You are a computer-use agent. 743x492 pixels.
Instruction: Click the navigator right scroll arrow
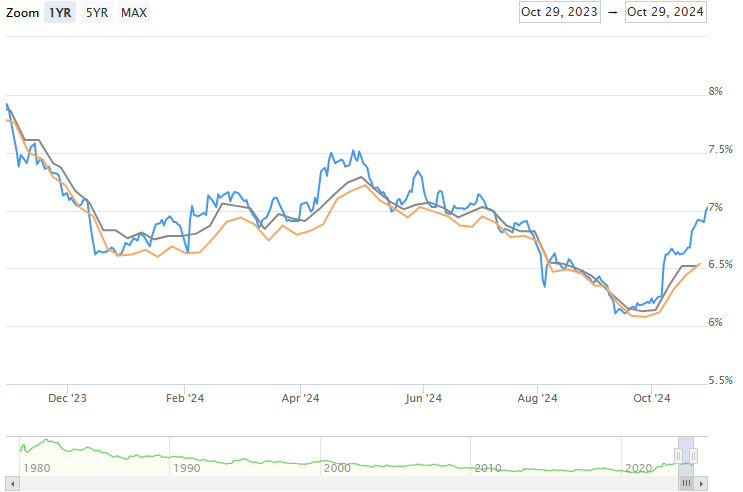[701, 484]
